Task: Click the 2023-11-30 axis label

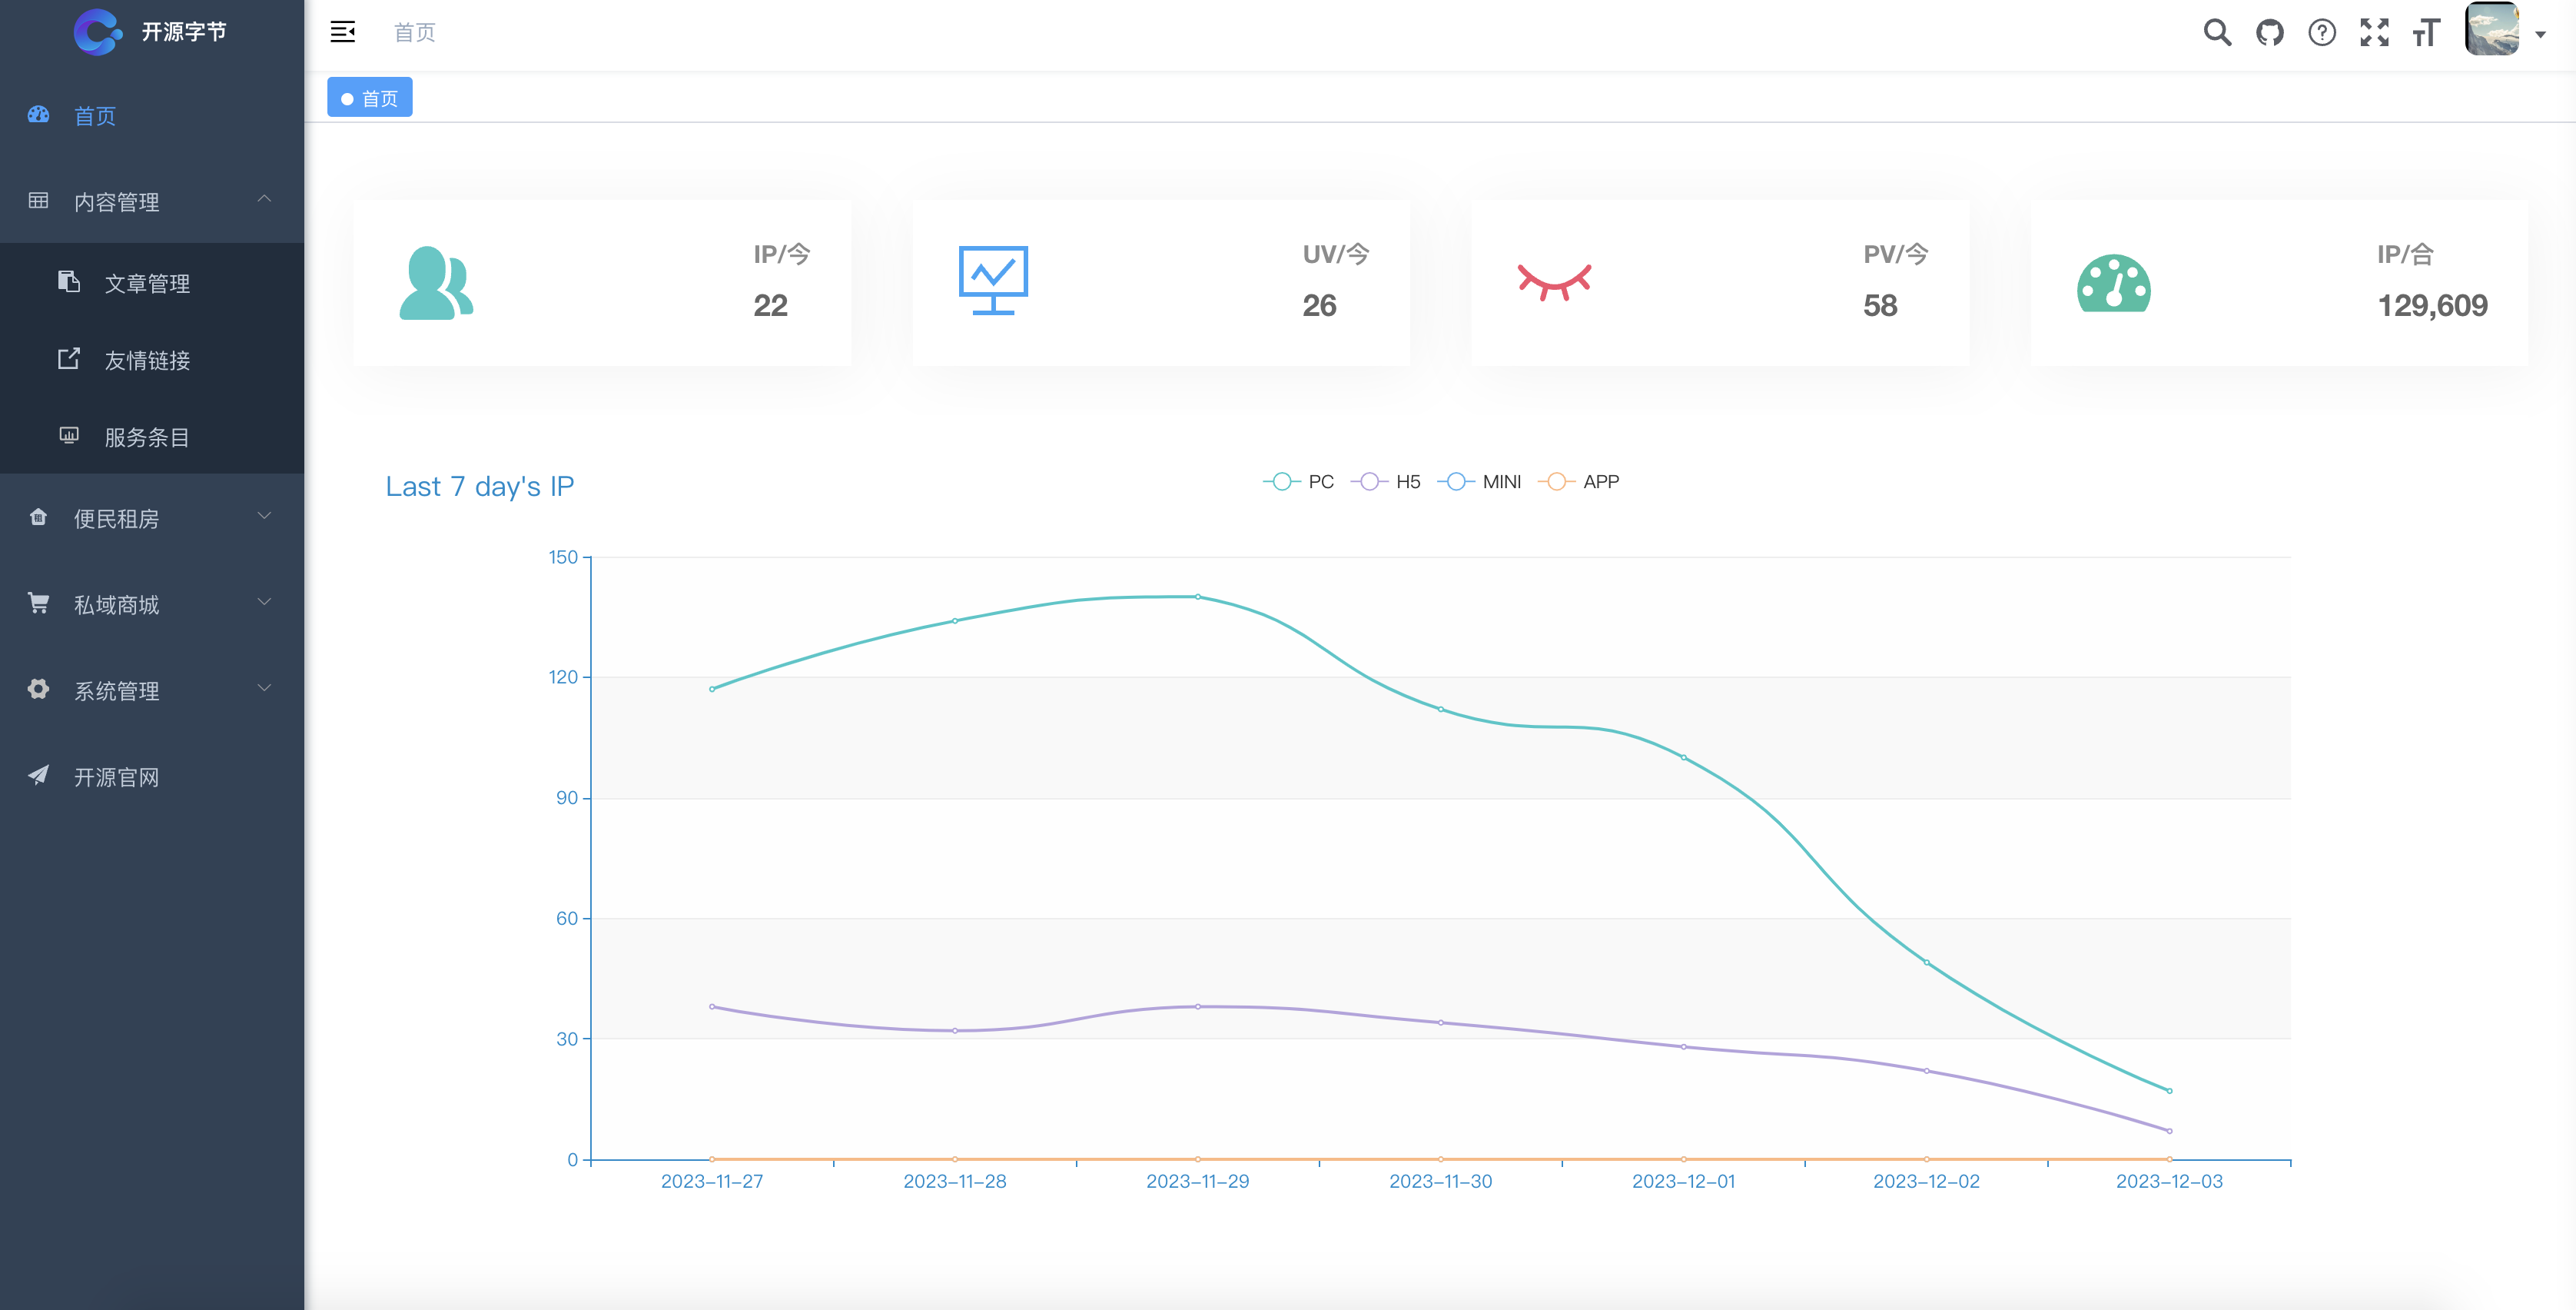Action: 1440,1182
